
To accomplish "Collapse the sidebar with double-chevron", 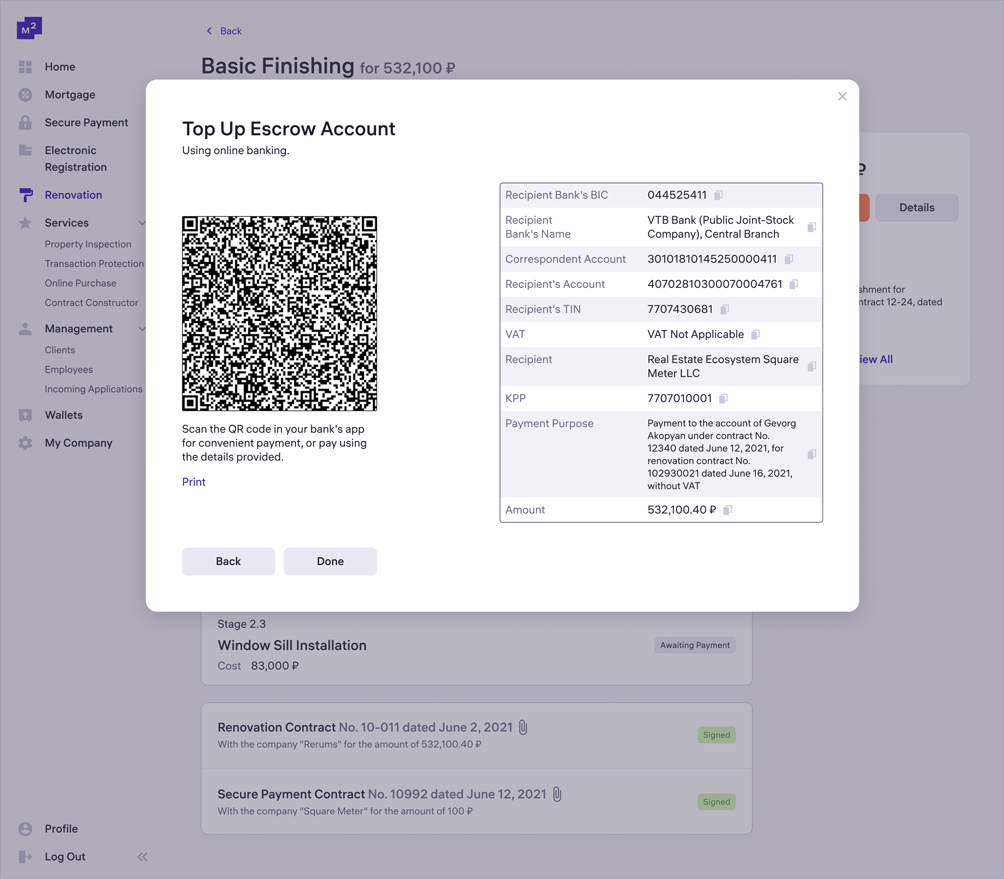I will [142, 856].
